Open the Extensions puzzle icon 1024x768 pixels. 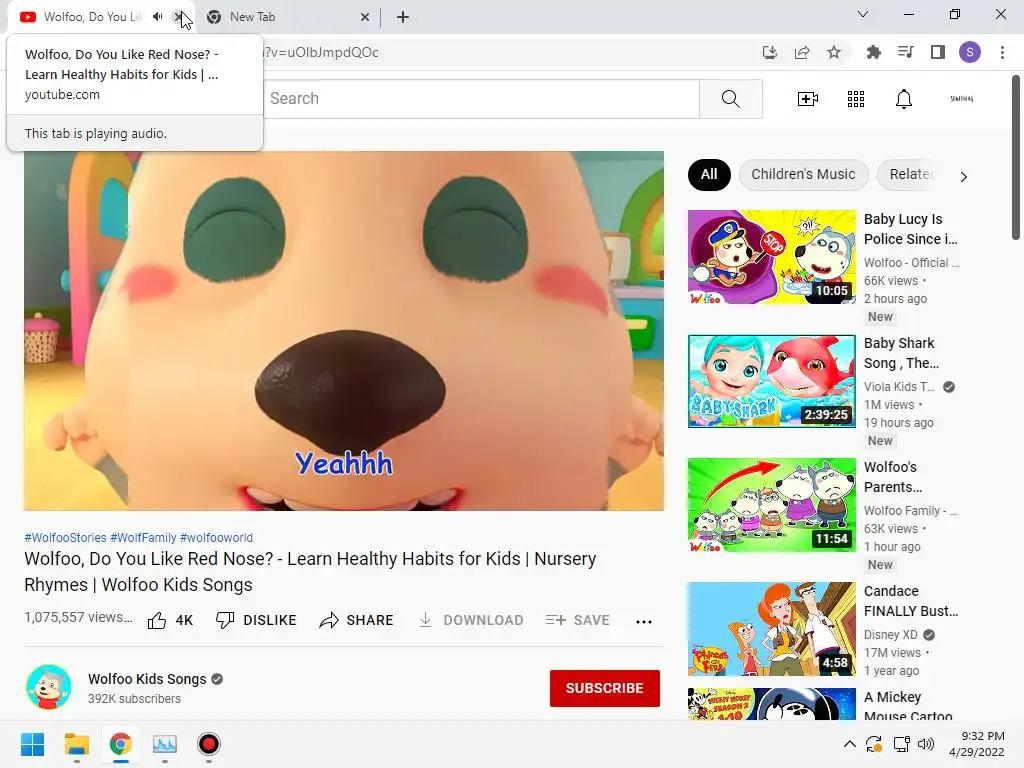pyautogui.click(x=873, y=52)
